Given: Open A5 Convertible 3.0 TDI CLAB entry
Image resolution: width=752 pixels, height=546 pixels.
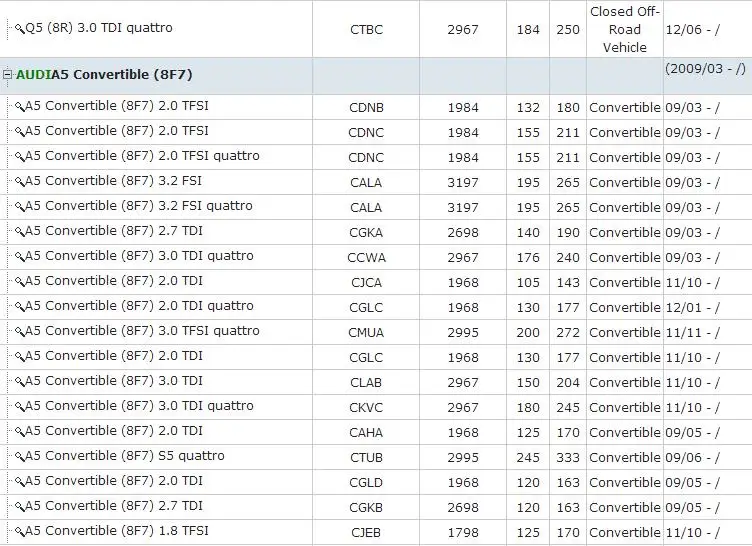Looking at the screenshot, I should [114, 381].
